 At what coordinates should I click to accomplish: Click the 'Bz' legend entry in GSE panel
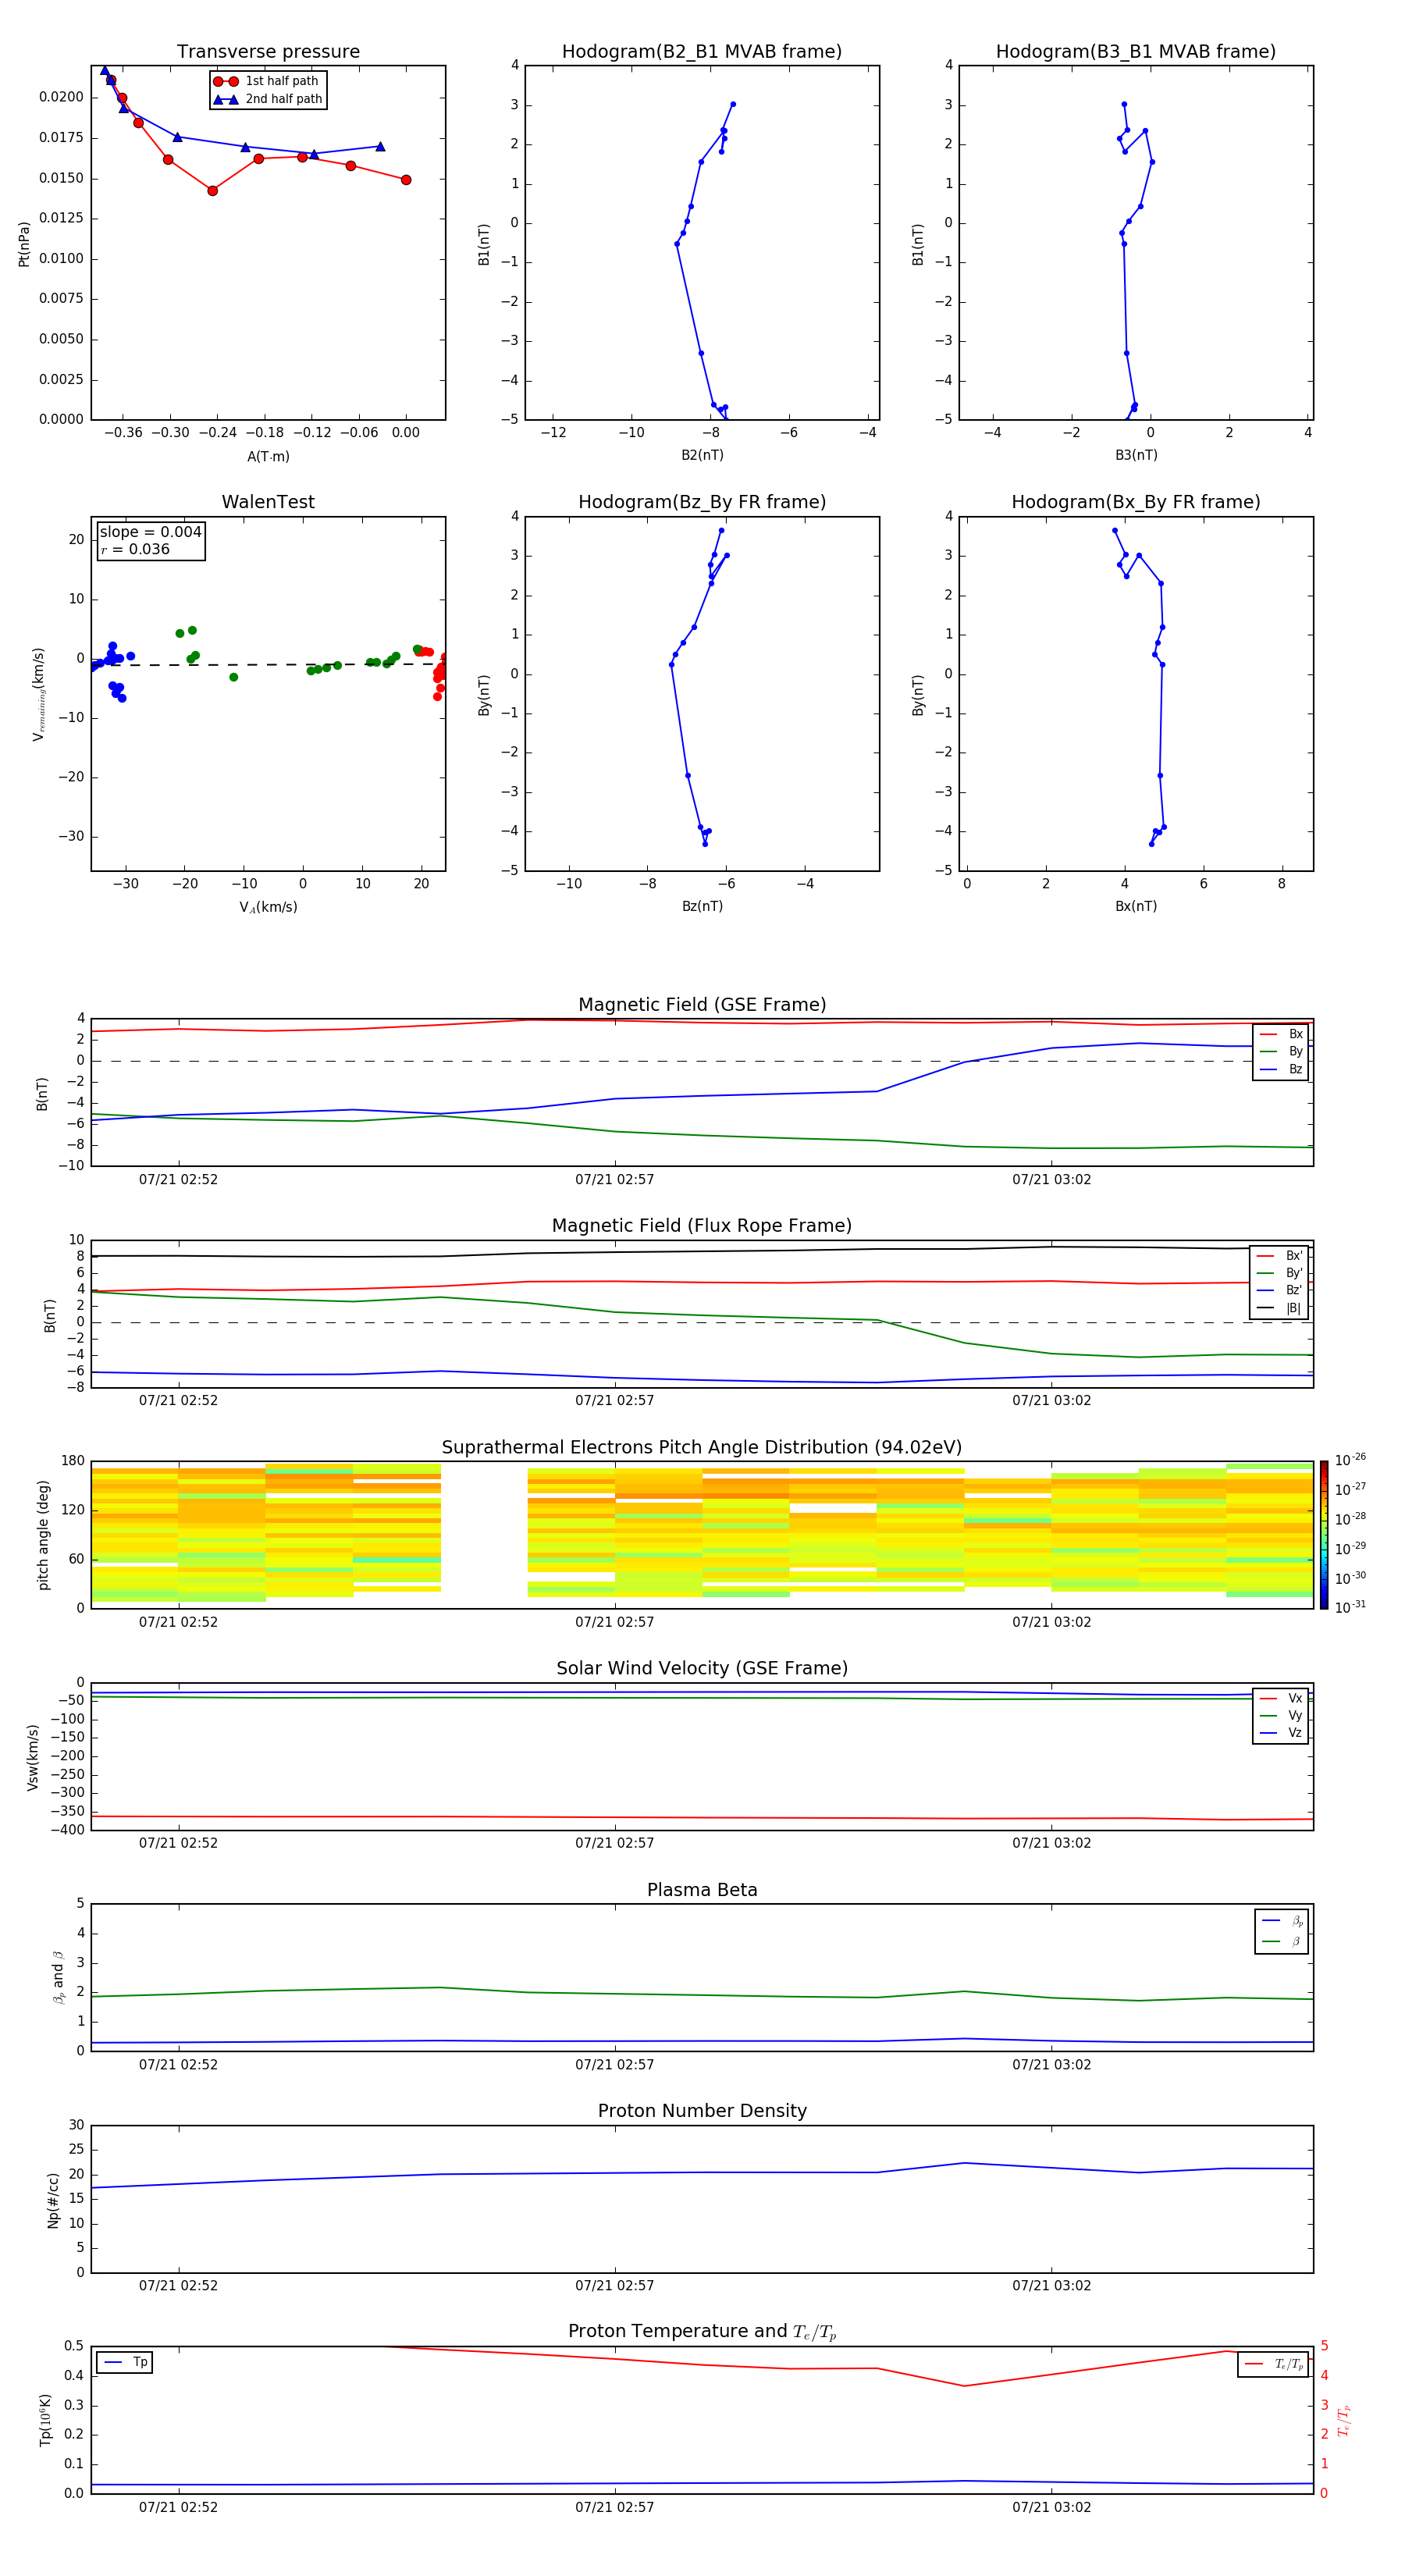pos(1281,1069)
